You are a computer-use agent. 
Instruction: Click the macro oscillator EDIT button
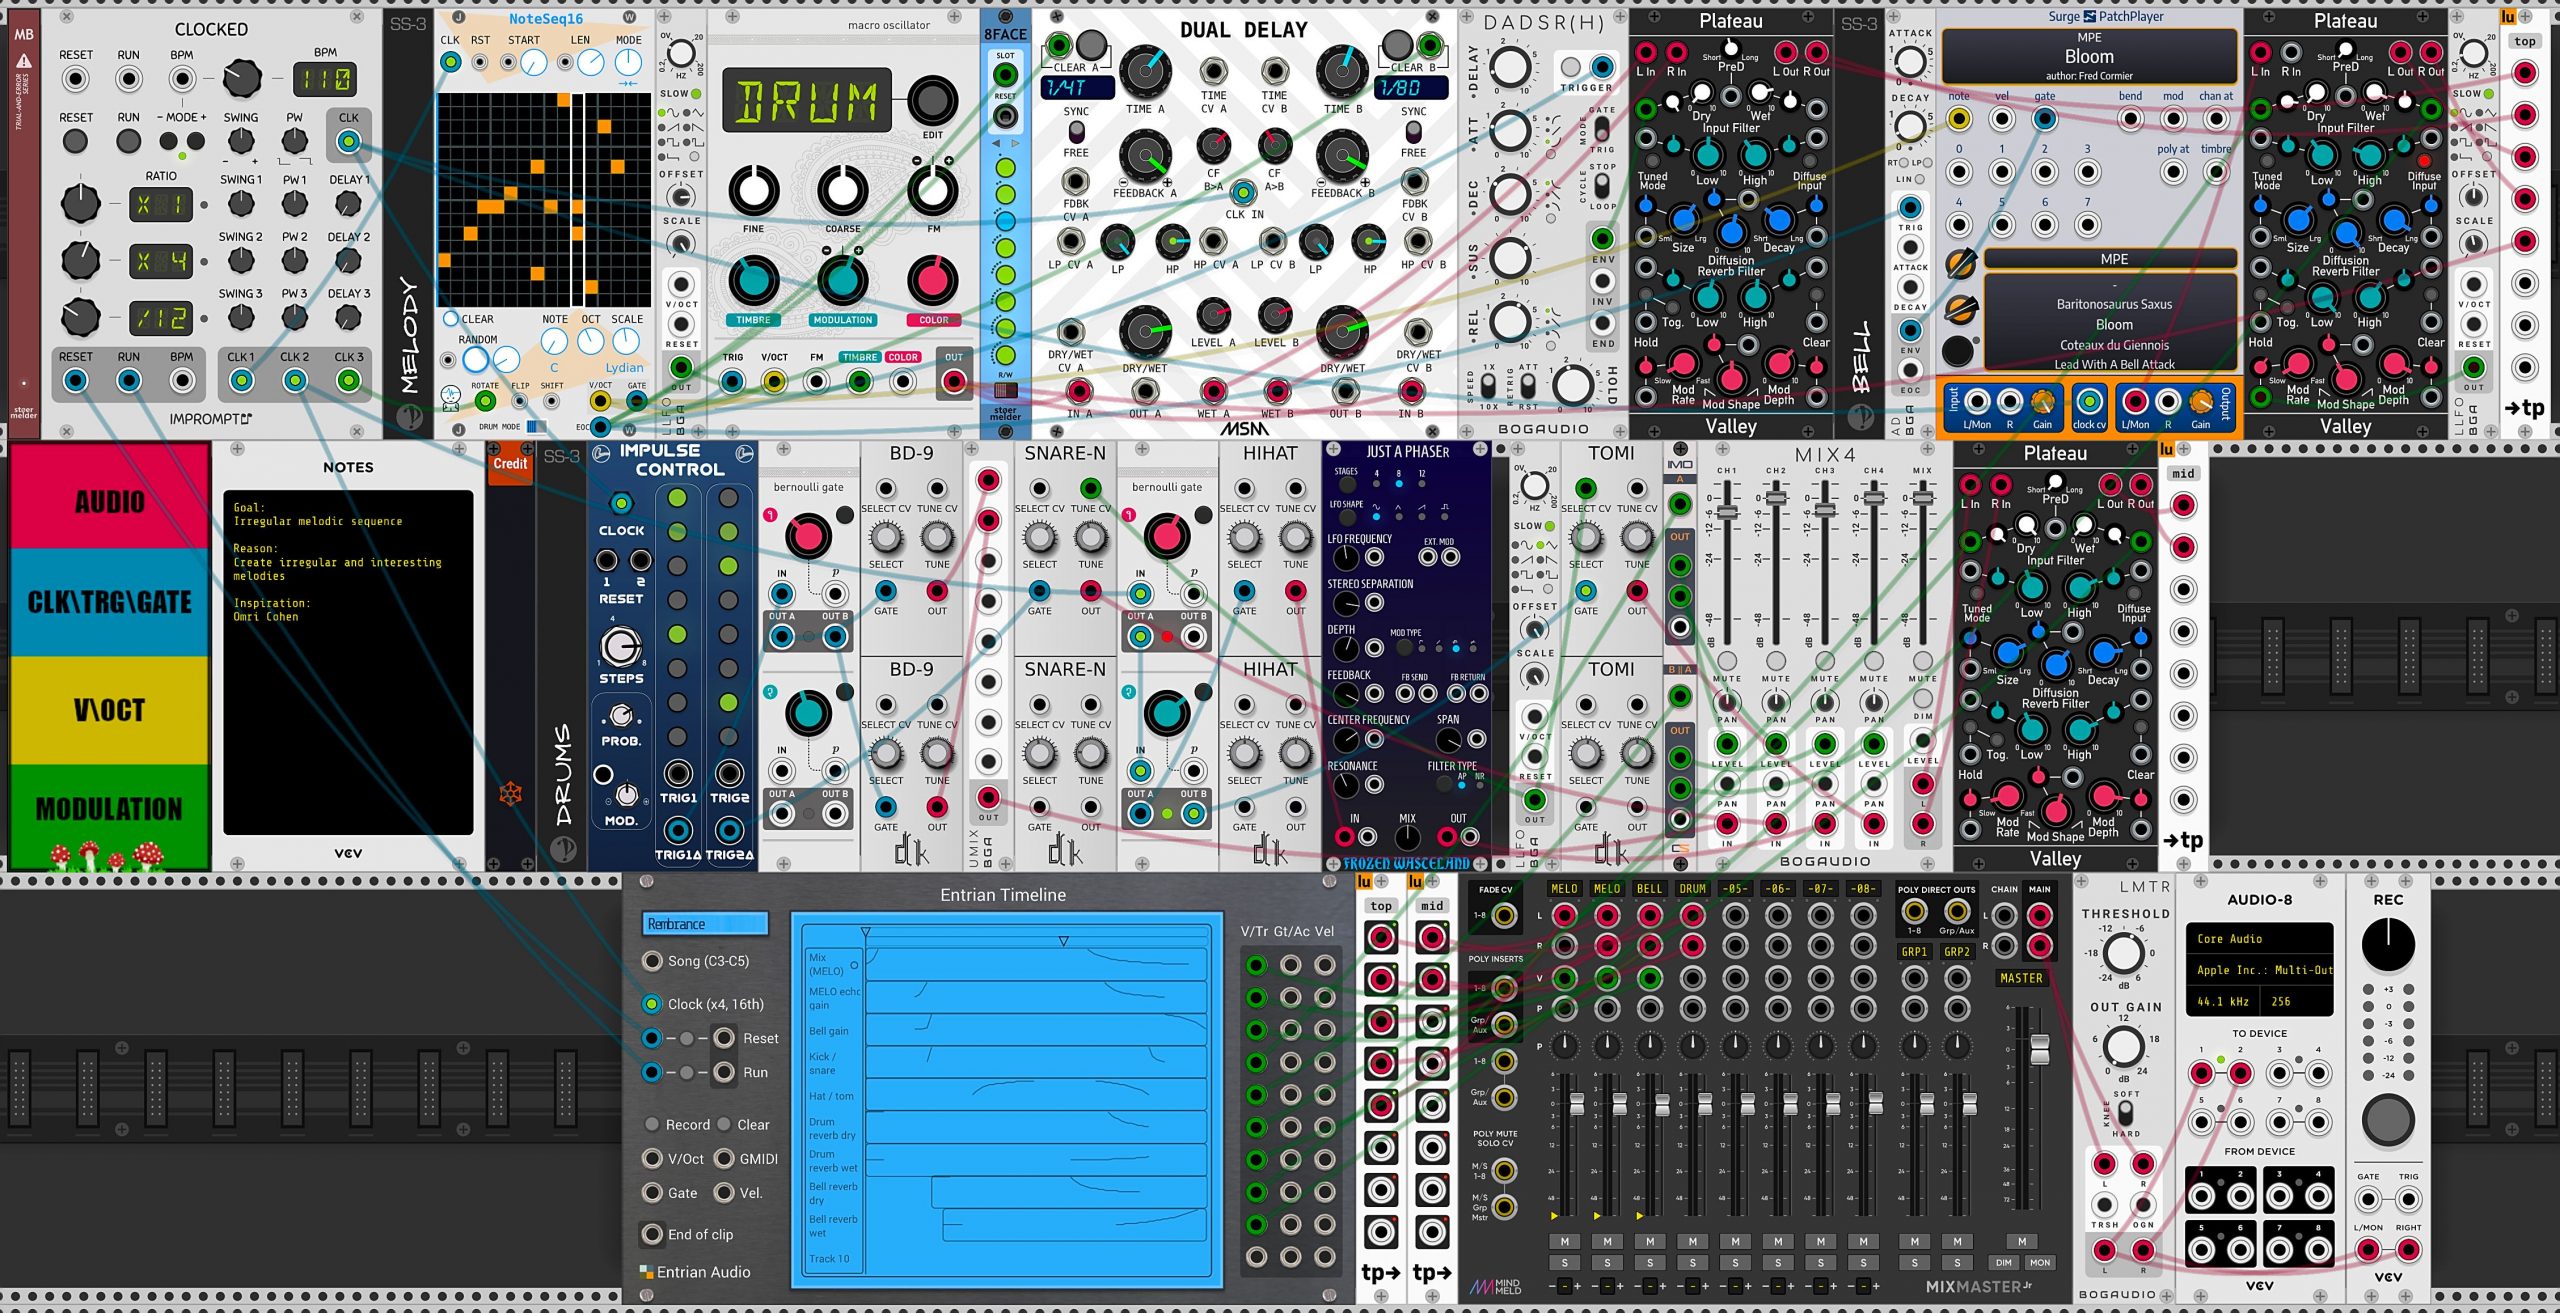pos(932,101)
